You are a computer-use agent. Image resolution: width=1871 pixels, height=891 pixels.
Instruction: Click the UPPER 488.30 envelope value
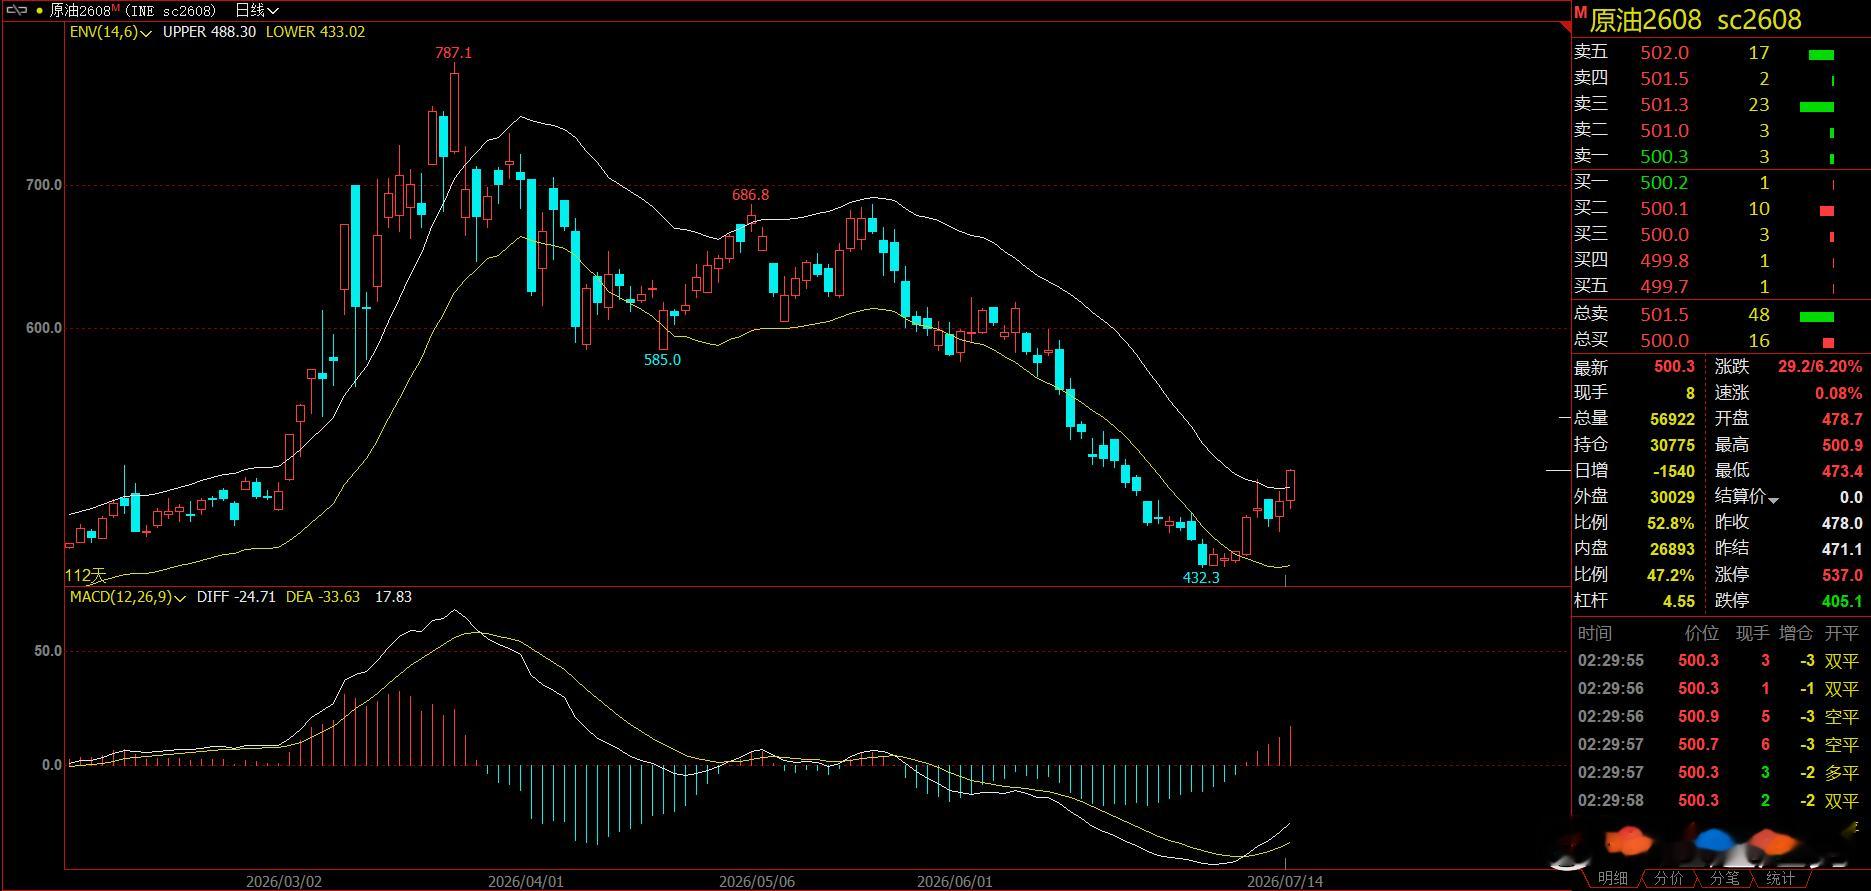point(209,32)
